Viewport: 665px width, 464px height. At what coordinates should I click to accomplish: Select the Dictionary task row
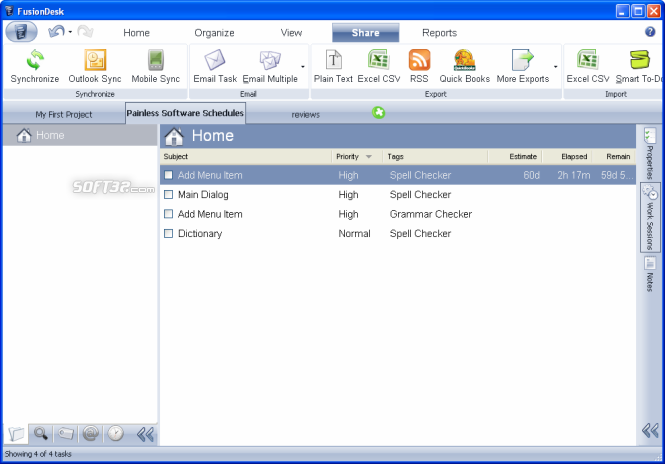point(398,233)
